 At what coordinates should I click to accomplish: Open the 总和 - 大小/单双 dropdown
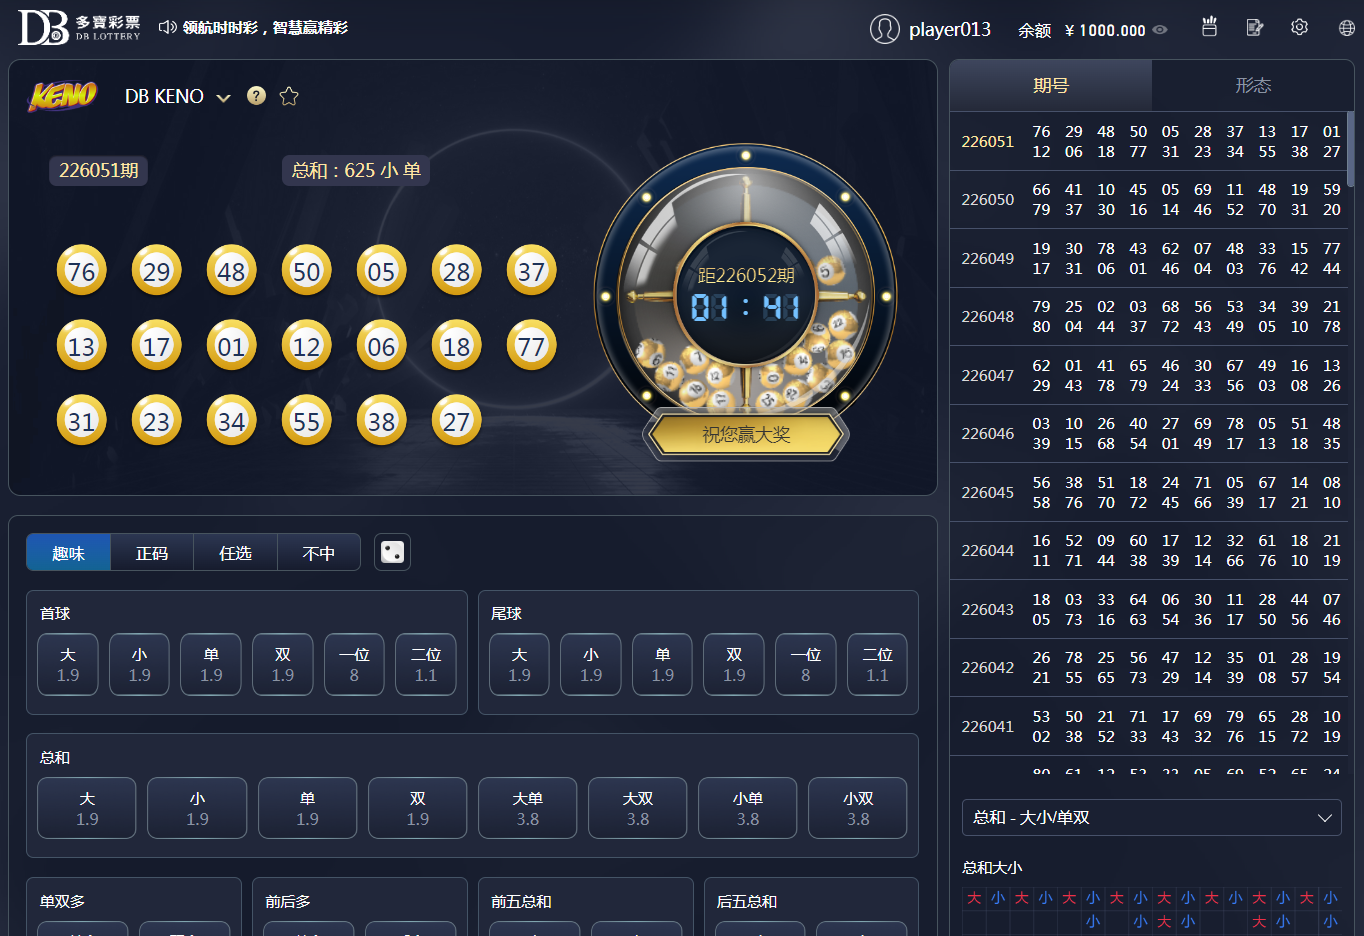pyautogui.click(x=1151, y=817)
